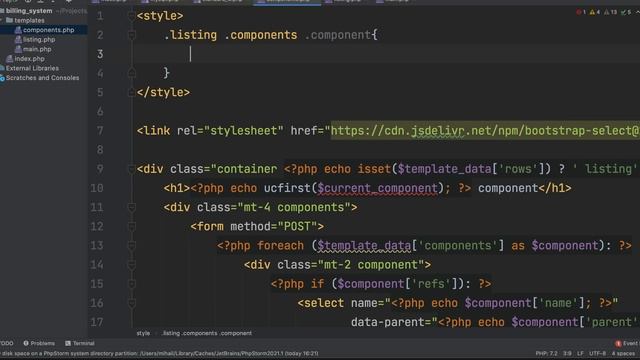
Task: Click line number 3 in the gutter
Action: 100,54
